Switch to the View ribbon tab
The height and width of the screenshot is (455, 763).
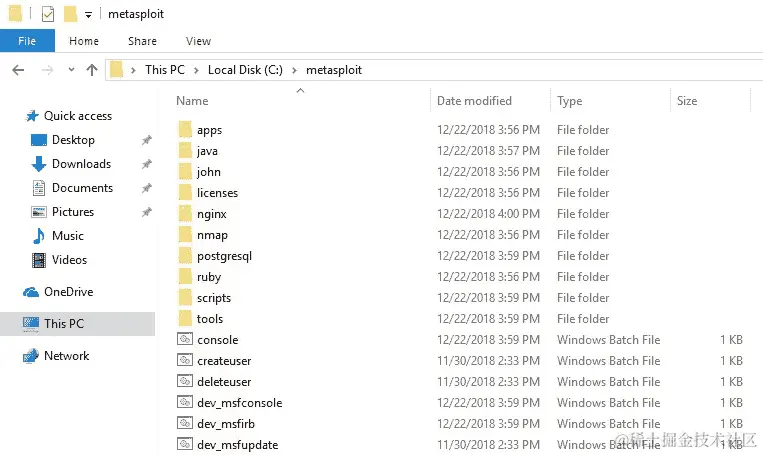point(198,41)
